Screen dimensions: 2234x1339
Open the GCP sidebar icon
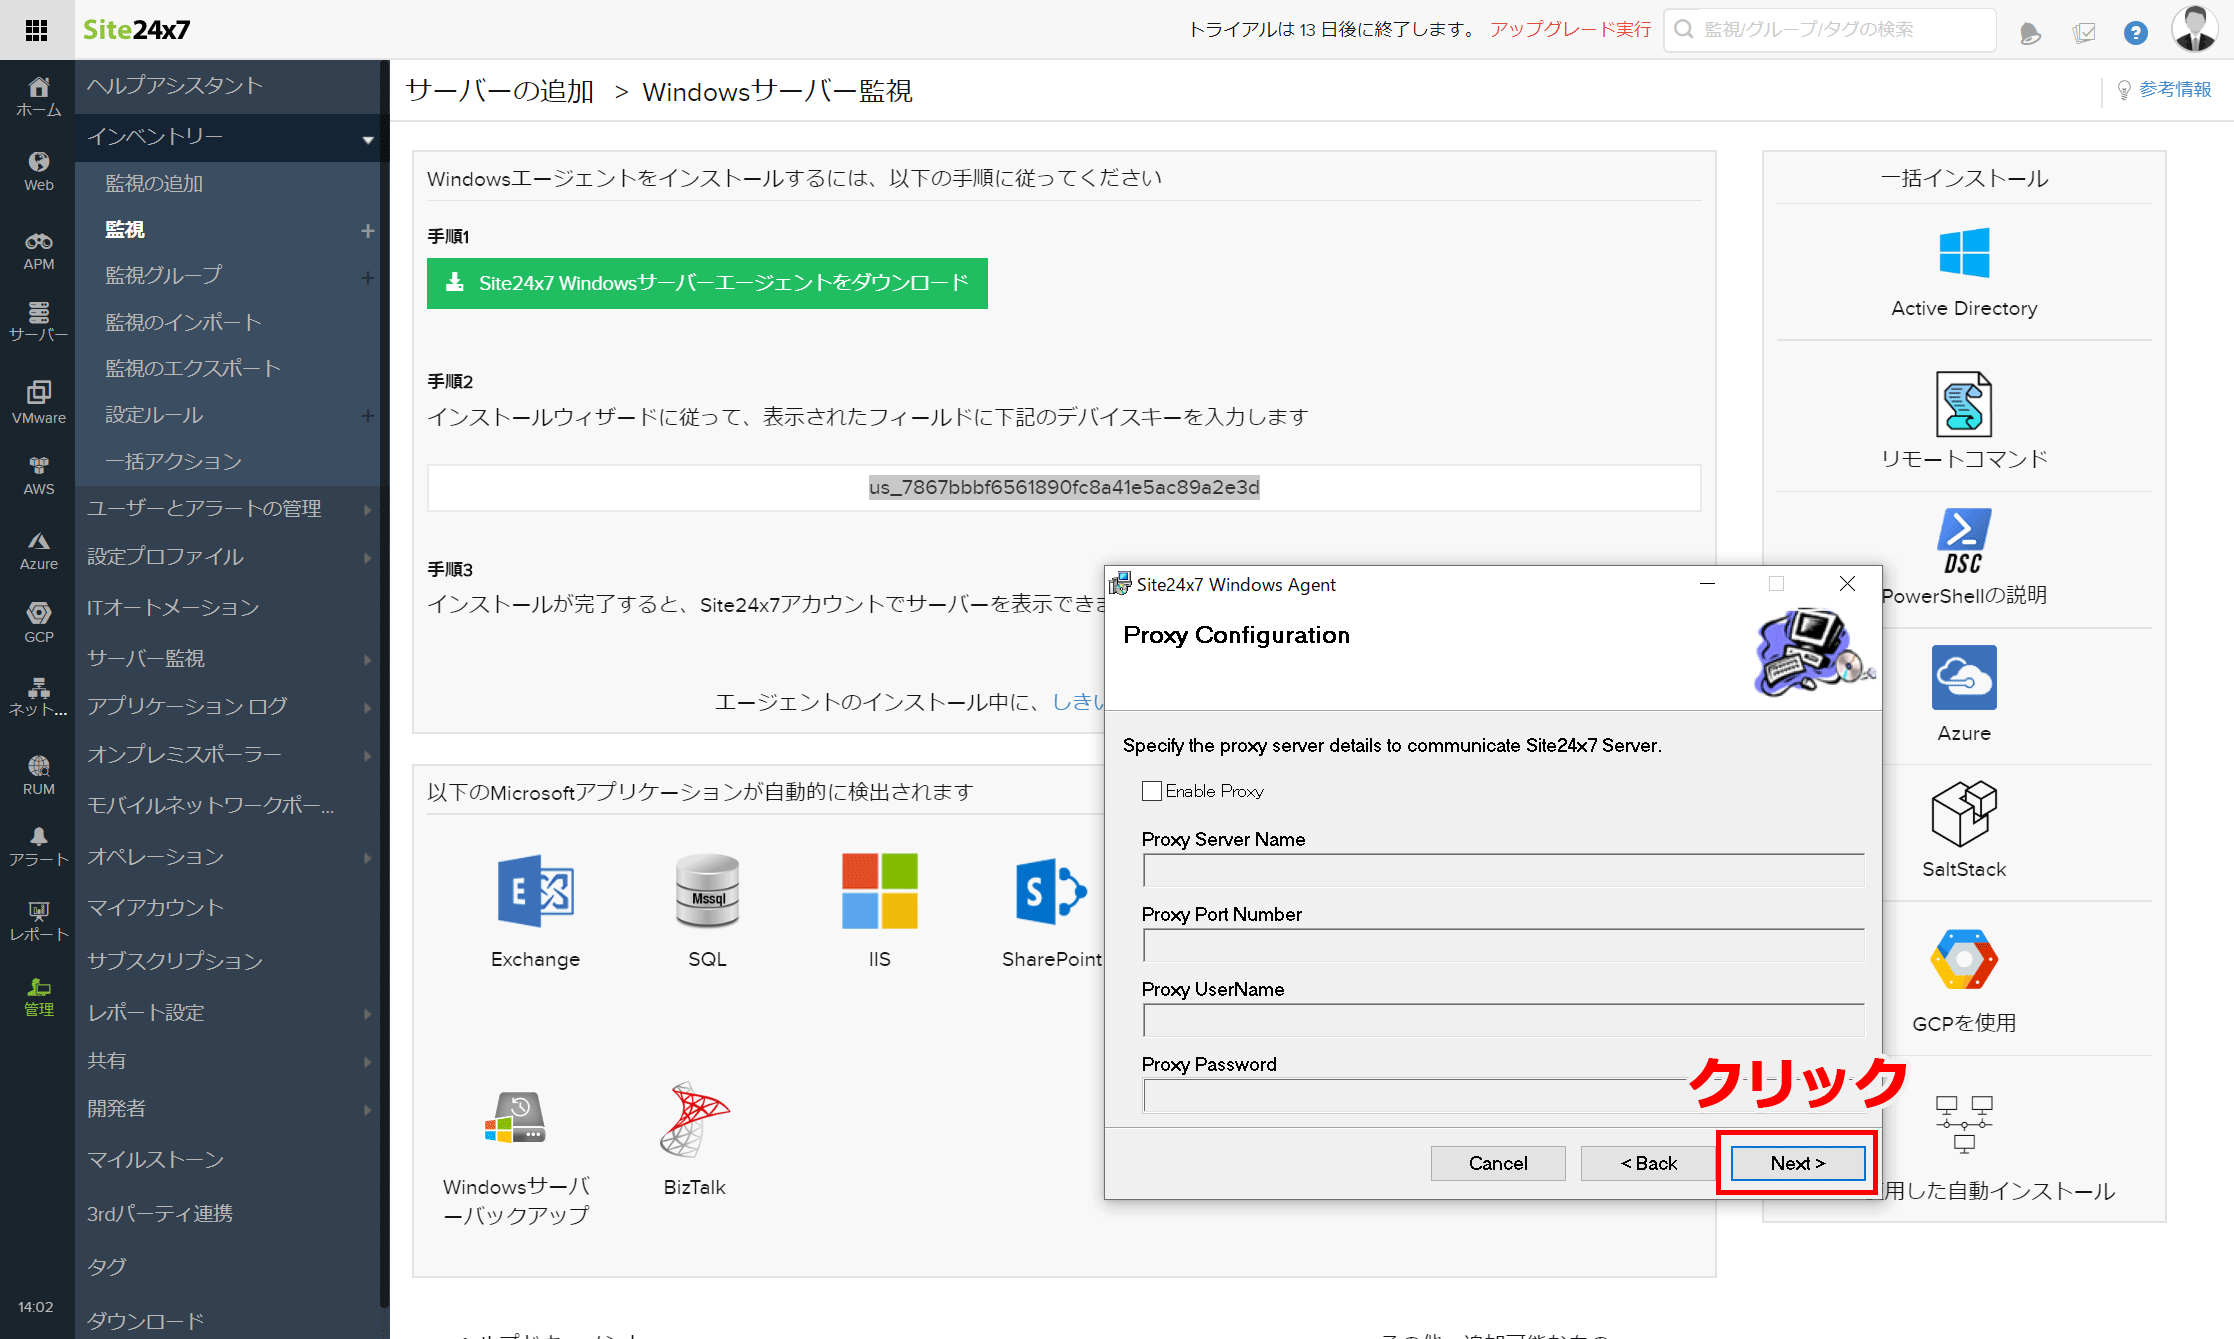[38, 622]
